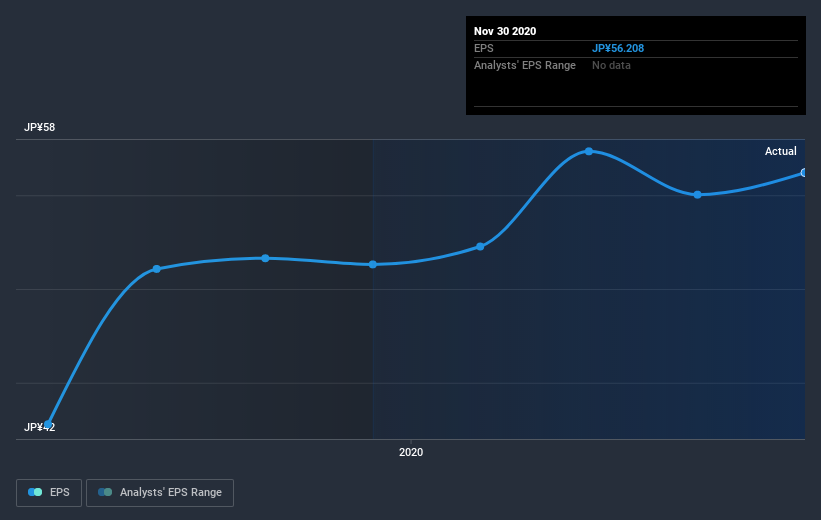Select the last data point under Actual
The height and width of the screenshot is (520, 821).
click(803, 173)
